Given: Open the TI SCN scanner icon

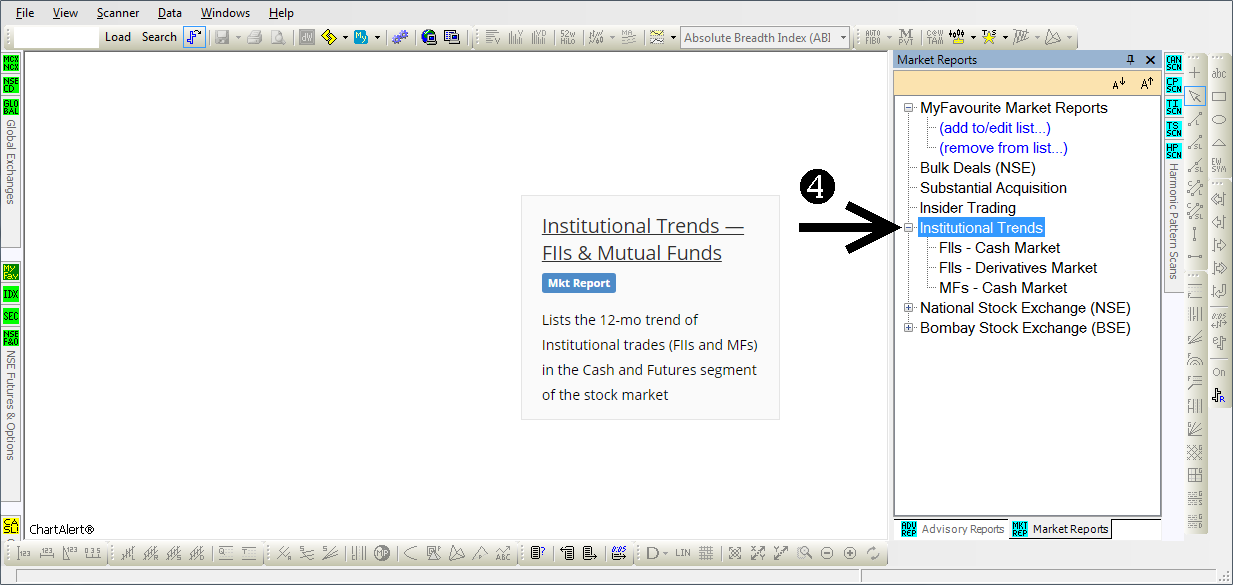Looking at the screenshot, I should tap(1174, 107).
